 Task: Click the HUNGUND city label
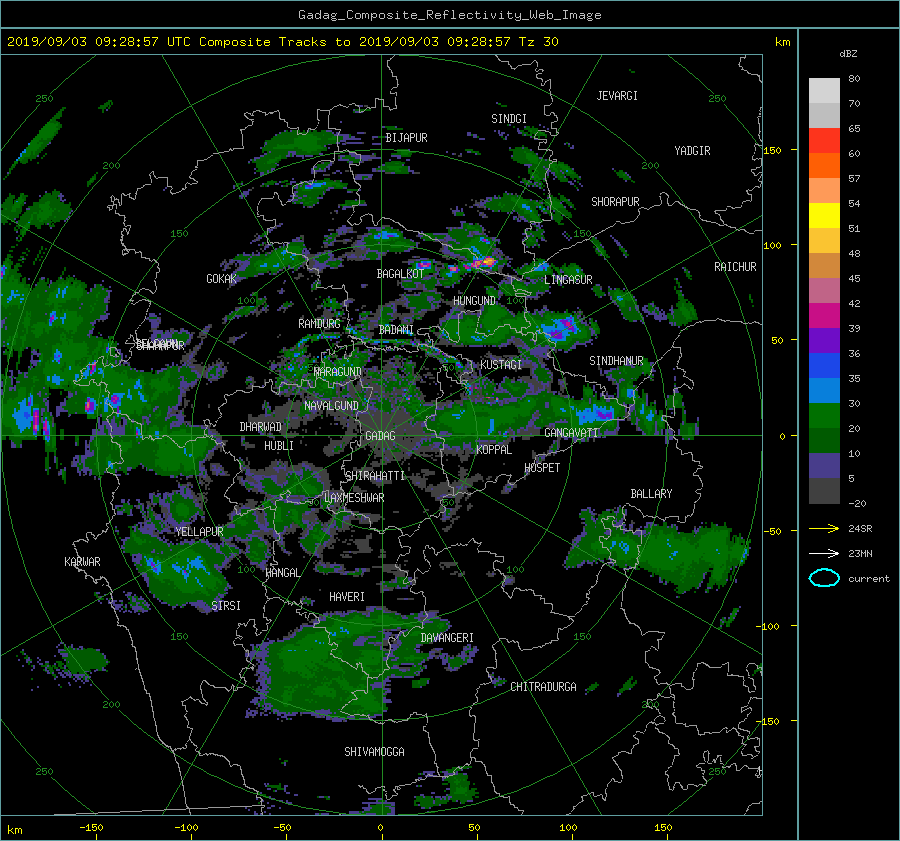474,301
